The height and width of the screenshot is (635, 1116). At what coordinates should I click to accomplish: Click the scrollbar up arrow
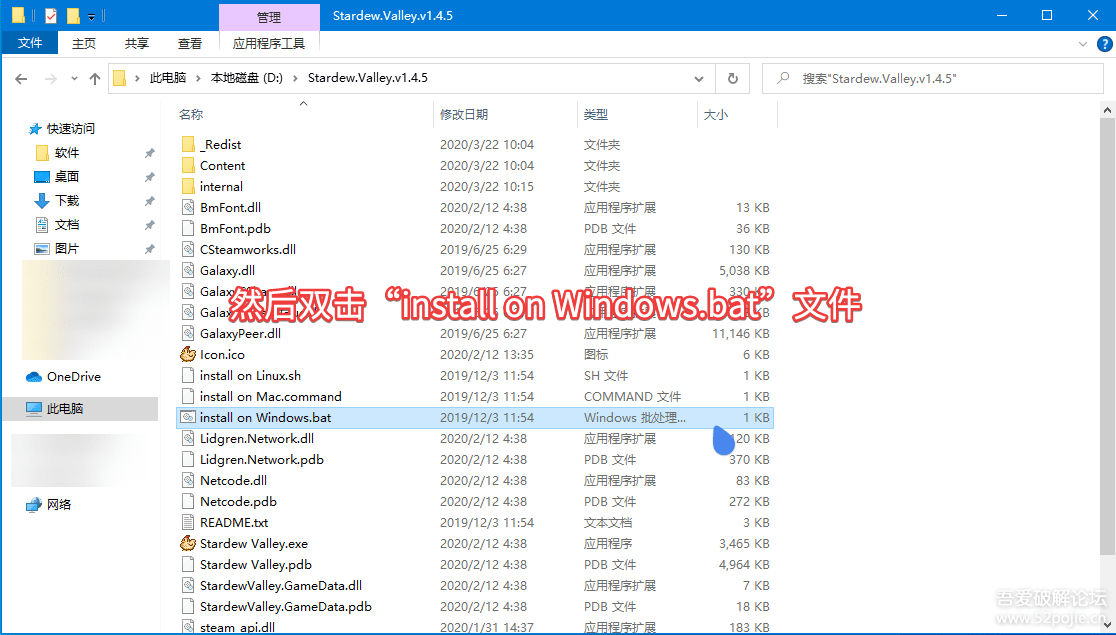coord(1107,110)
